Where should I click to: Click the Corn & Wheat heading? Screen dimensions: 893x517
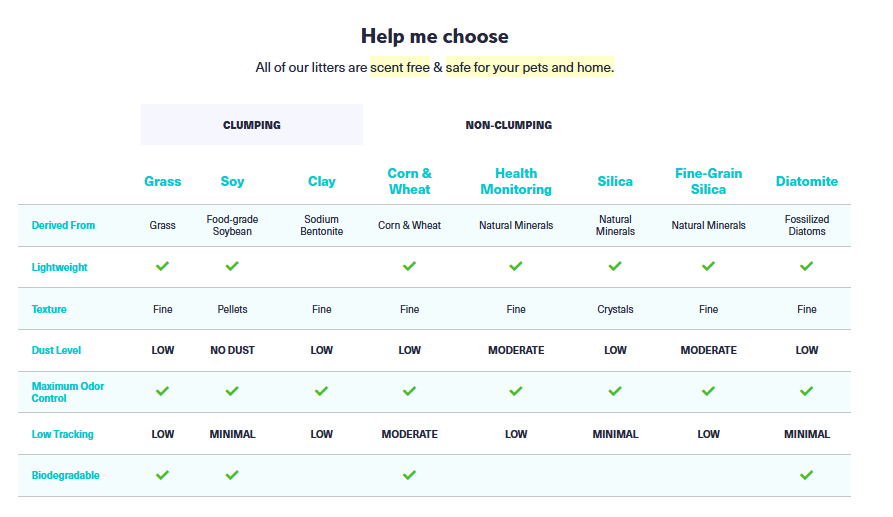pyautogui.click(x=409, y=181)
